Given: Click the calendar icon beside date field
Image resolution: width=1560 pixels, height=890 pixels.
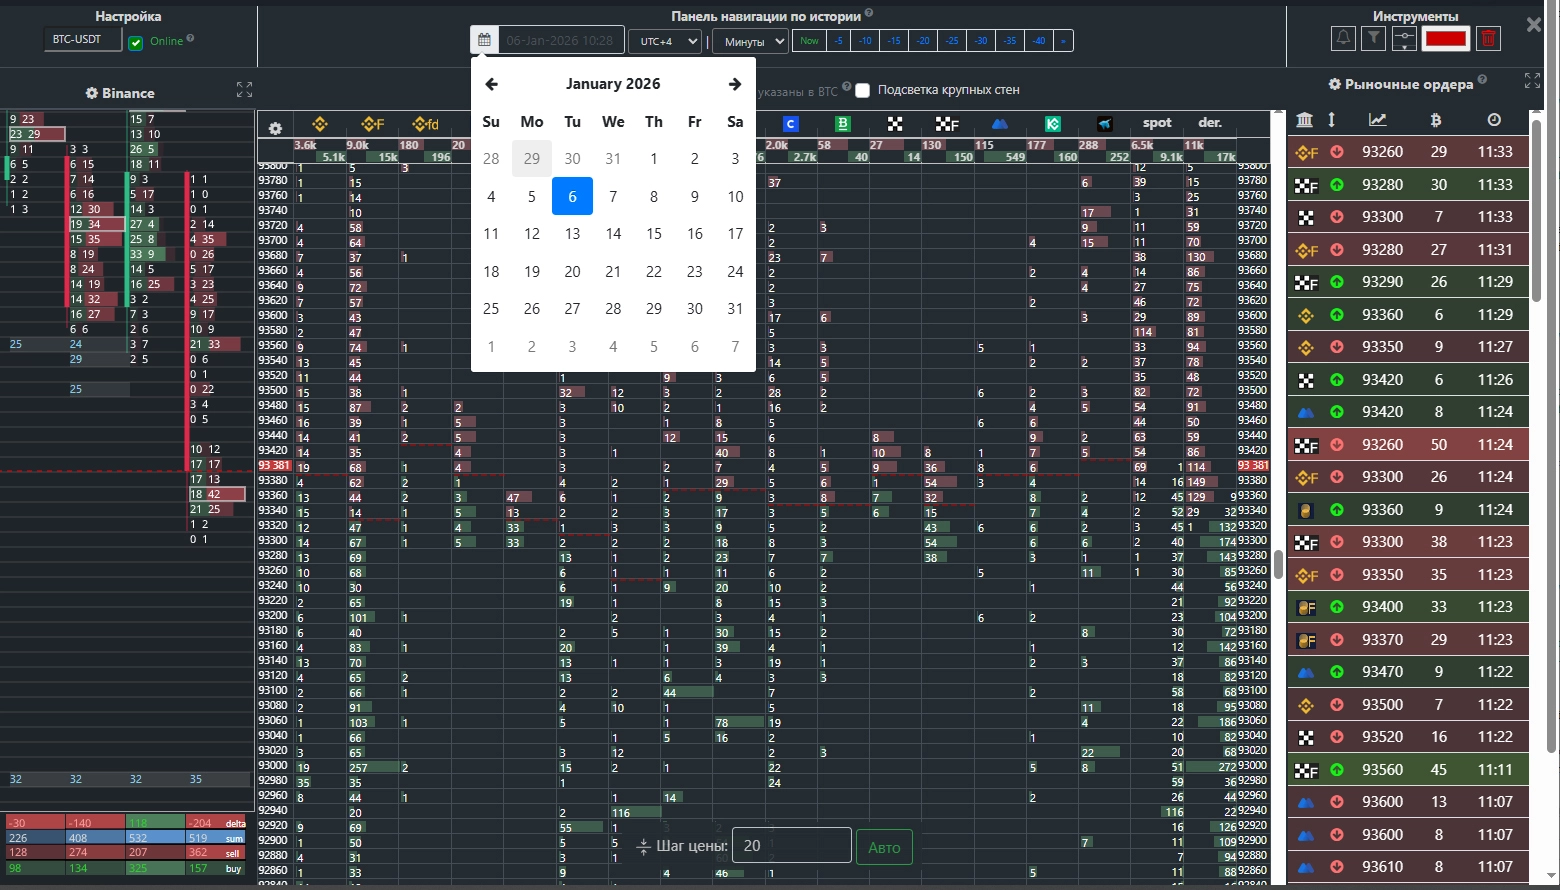Looking at the screenshot, I should click(x=484, y=41).
